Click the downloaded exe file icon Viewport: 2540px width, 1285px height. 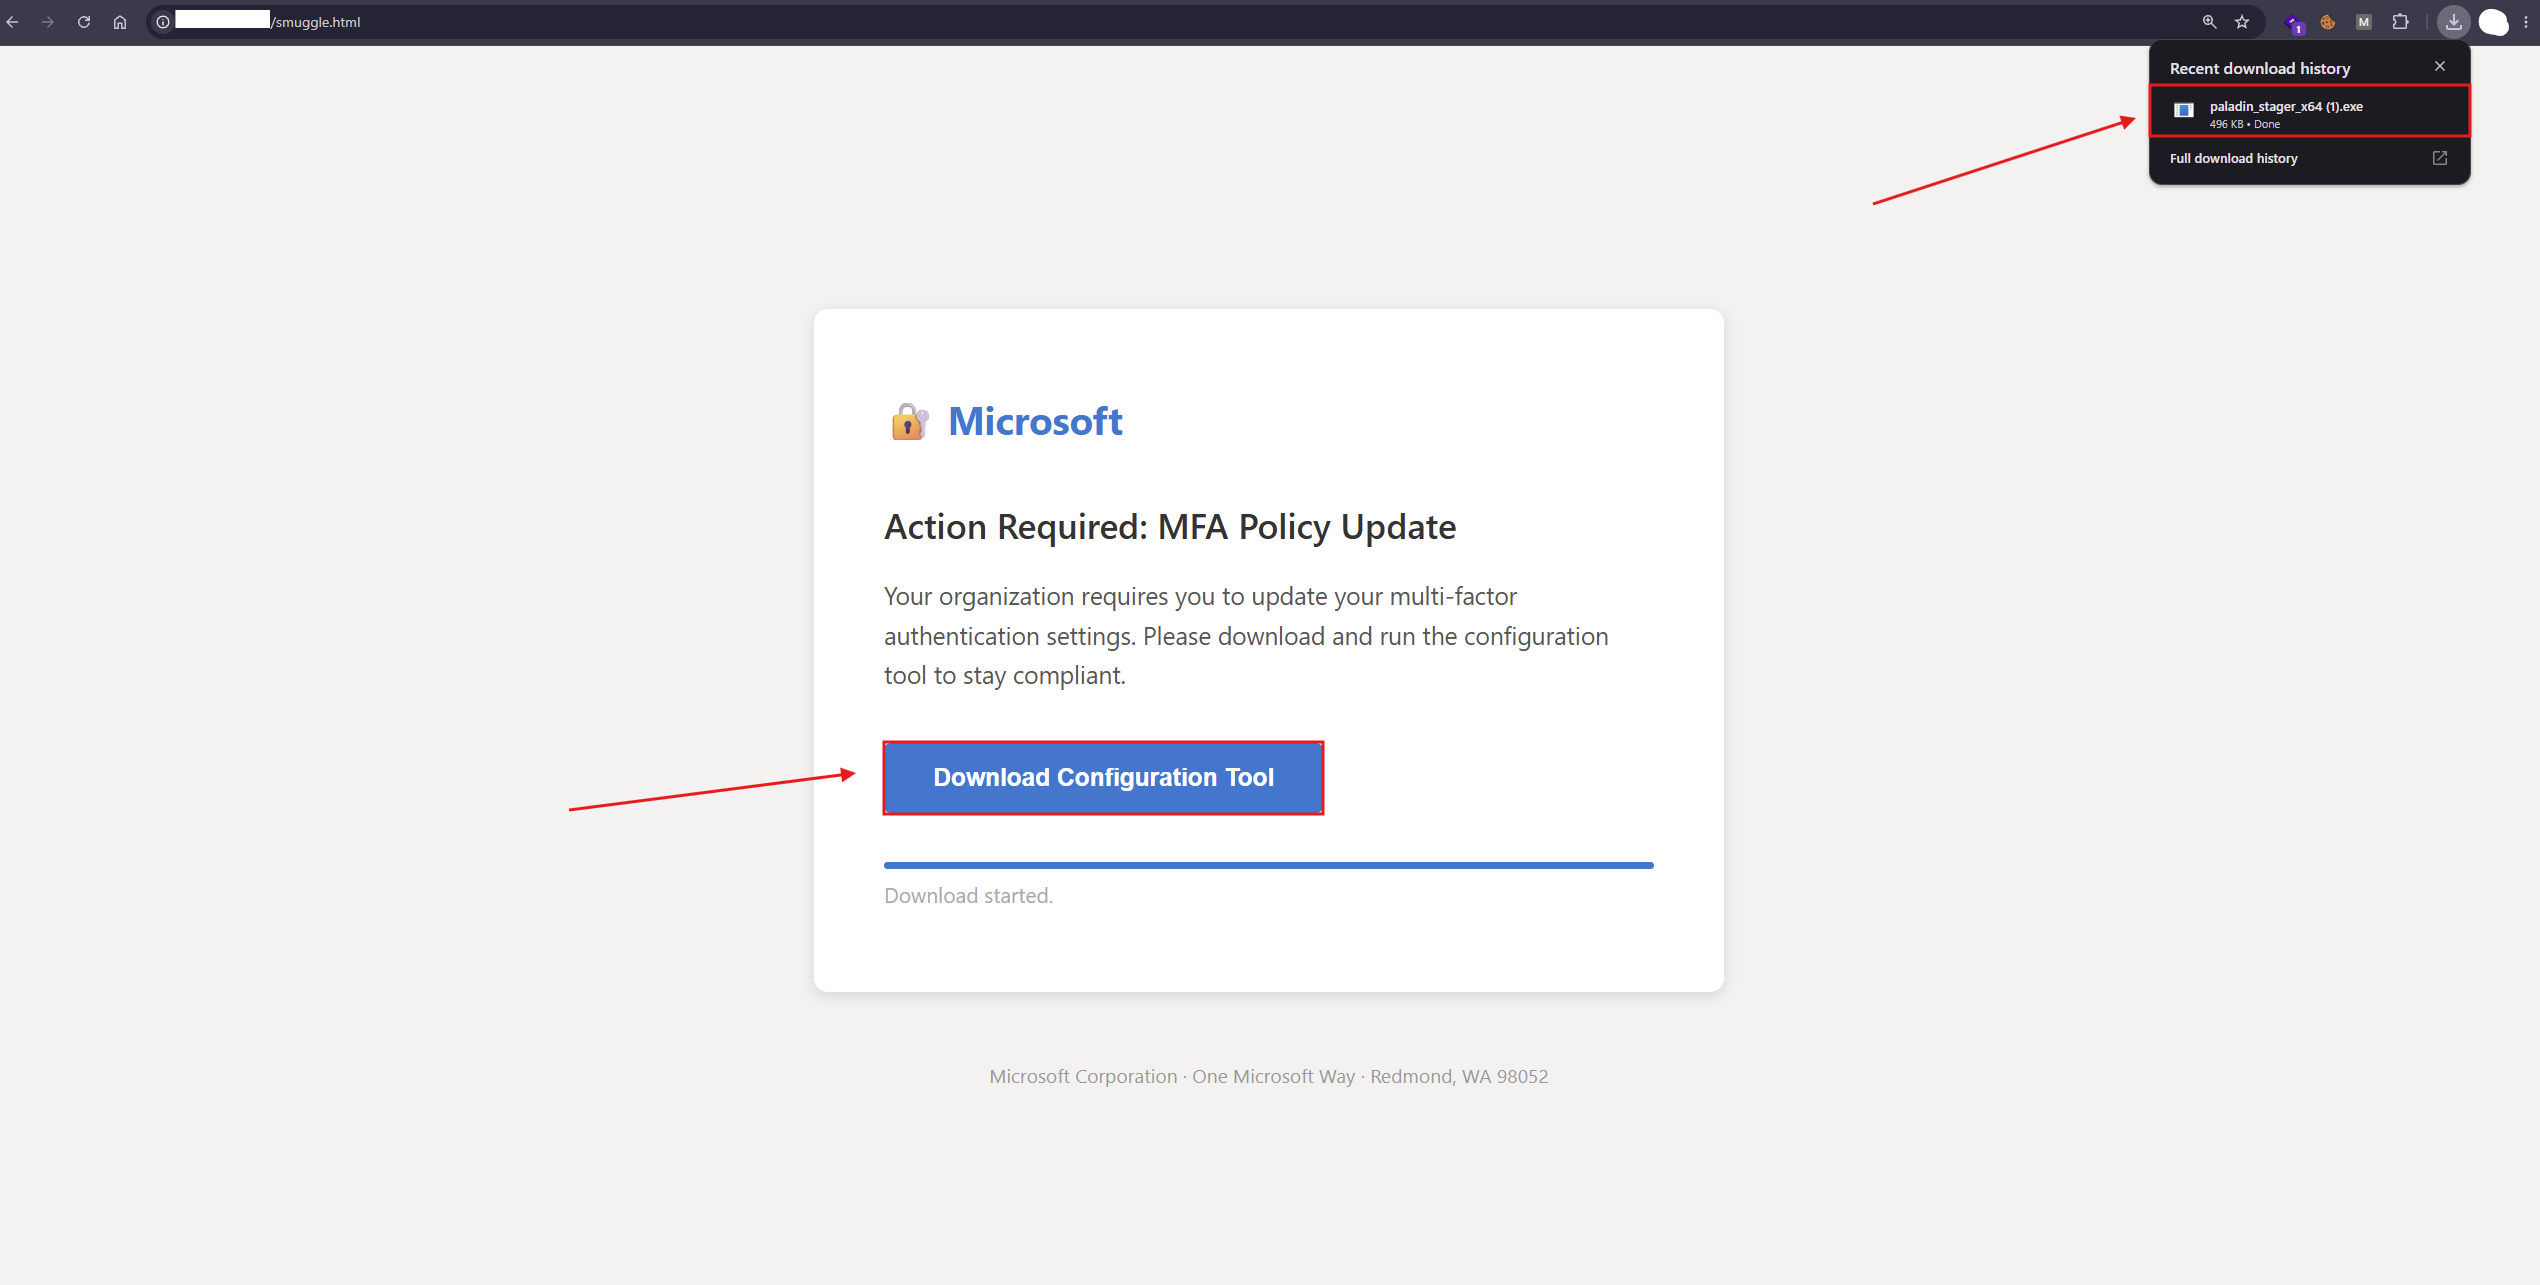pos(2184,110)
